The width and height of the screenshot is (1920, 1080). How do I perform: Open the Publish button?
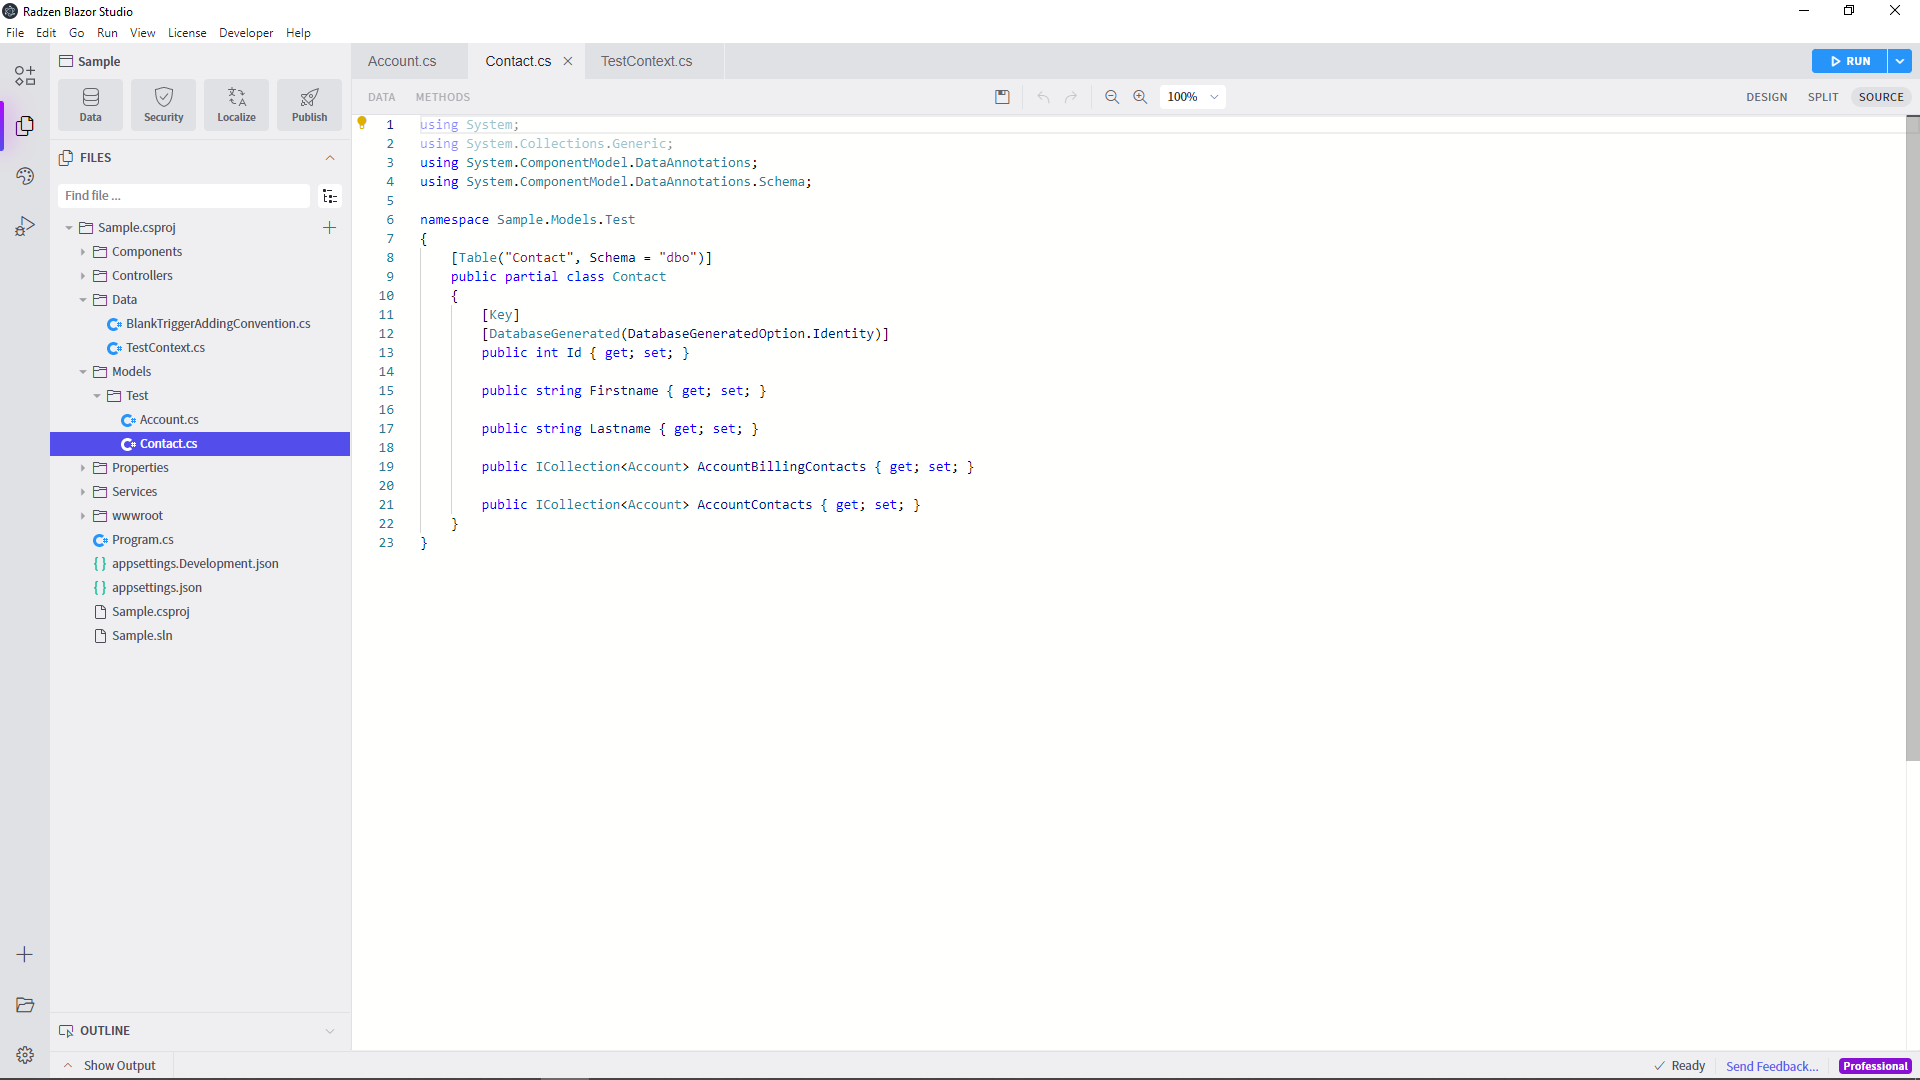(x=310, y=104)
